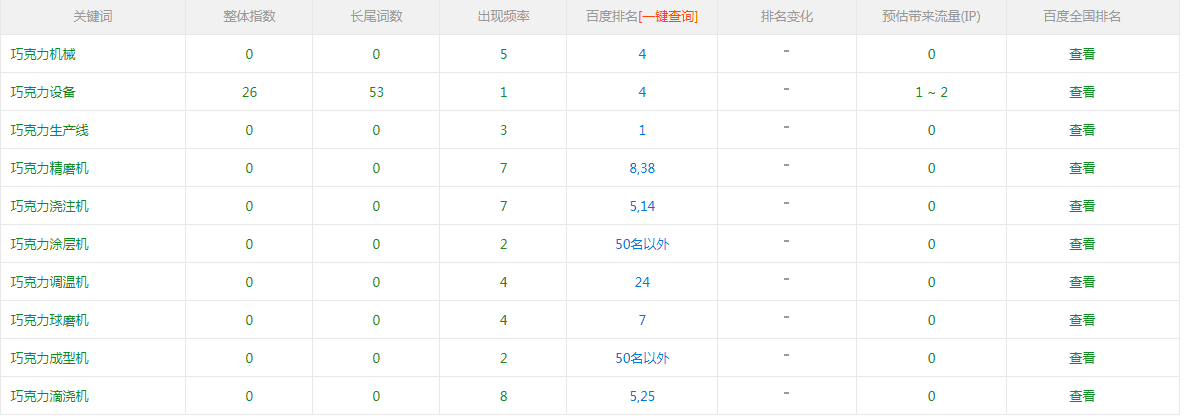Open the 巧克力球磨机 keyword link
The image size is (1186, 419).
coord(50,320)
